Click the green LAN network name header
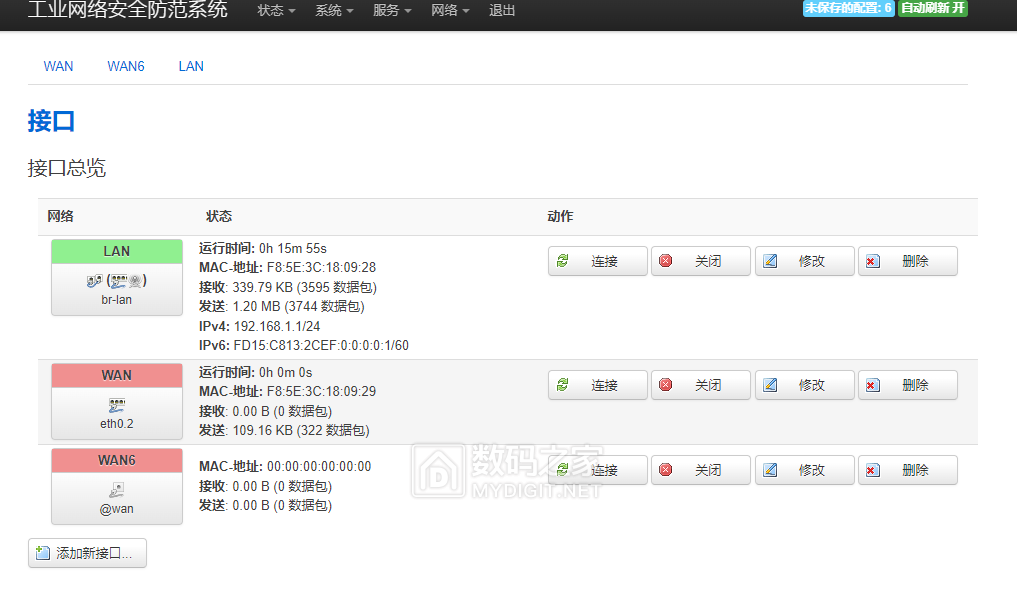 pos(117,251)
